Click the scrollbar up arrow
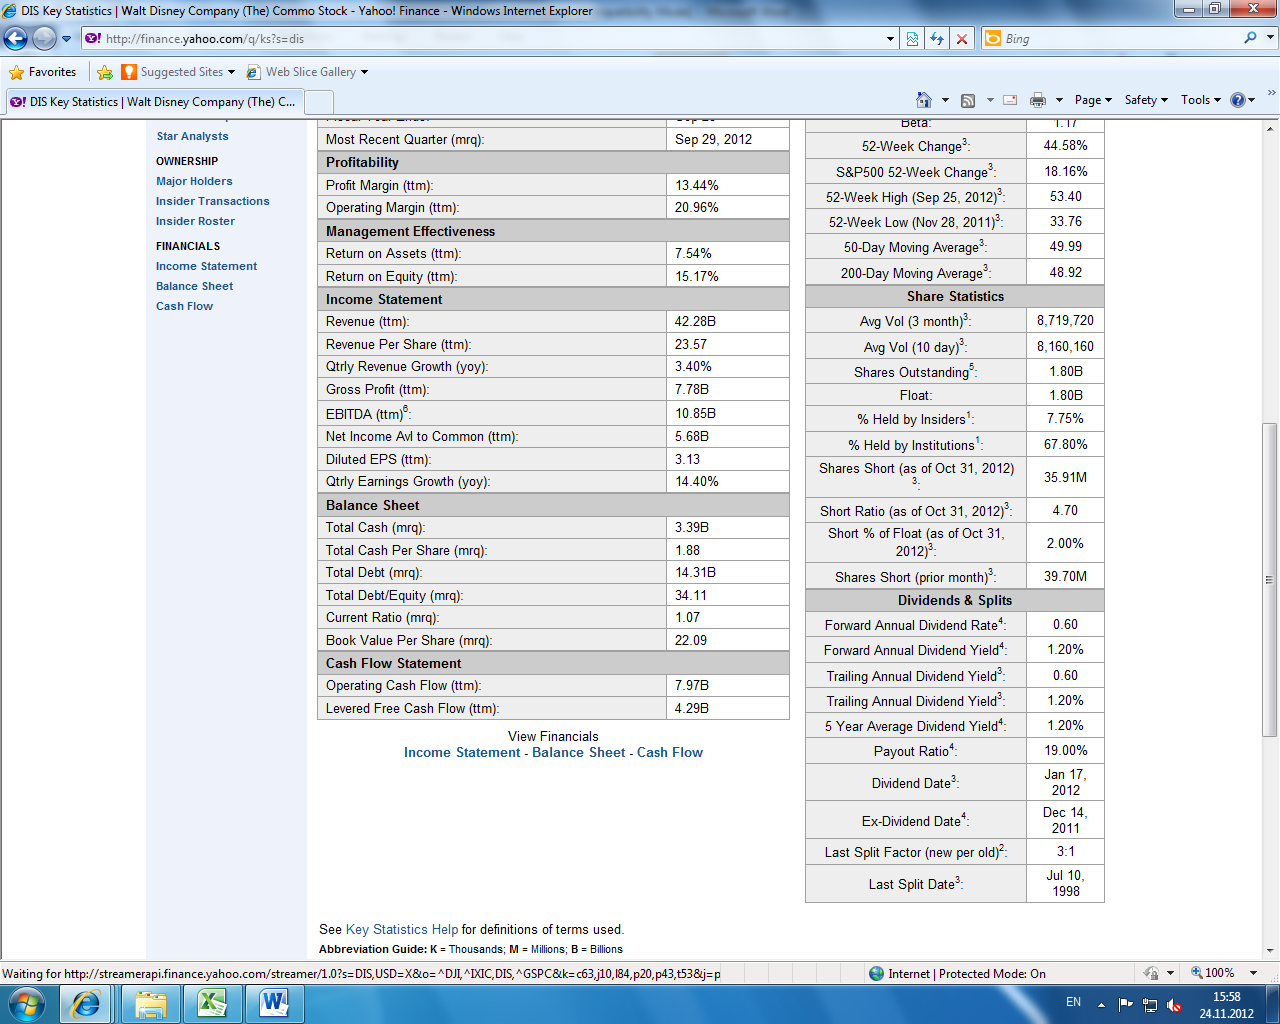 (1270, 128)
